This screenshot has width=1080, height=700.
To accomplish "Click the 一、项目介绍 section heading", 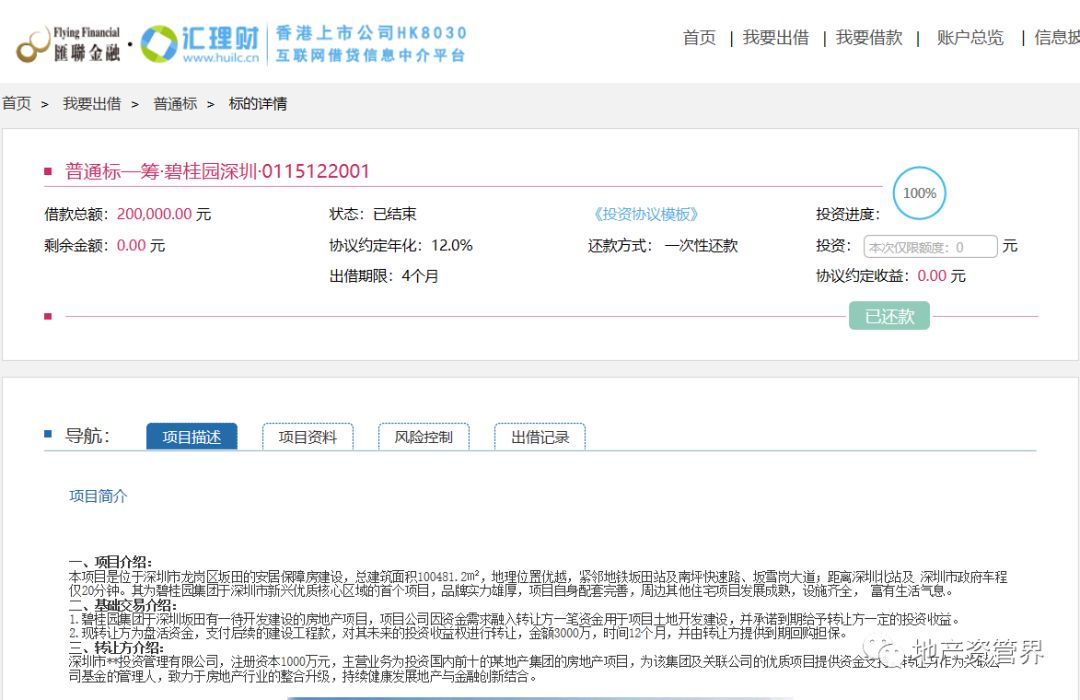I will coord(110,562).
